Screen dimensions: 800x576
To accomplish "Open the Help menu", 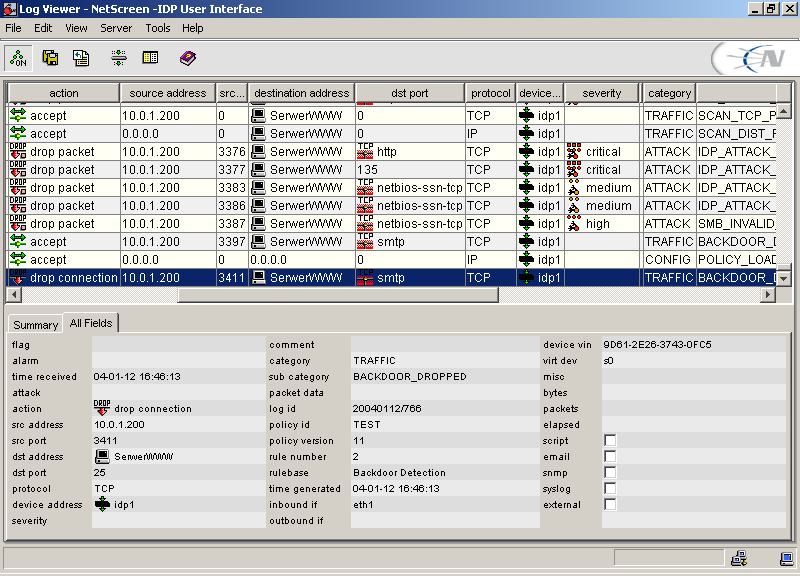I will click(x=193, y=28).
